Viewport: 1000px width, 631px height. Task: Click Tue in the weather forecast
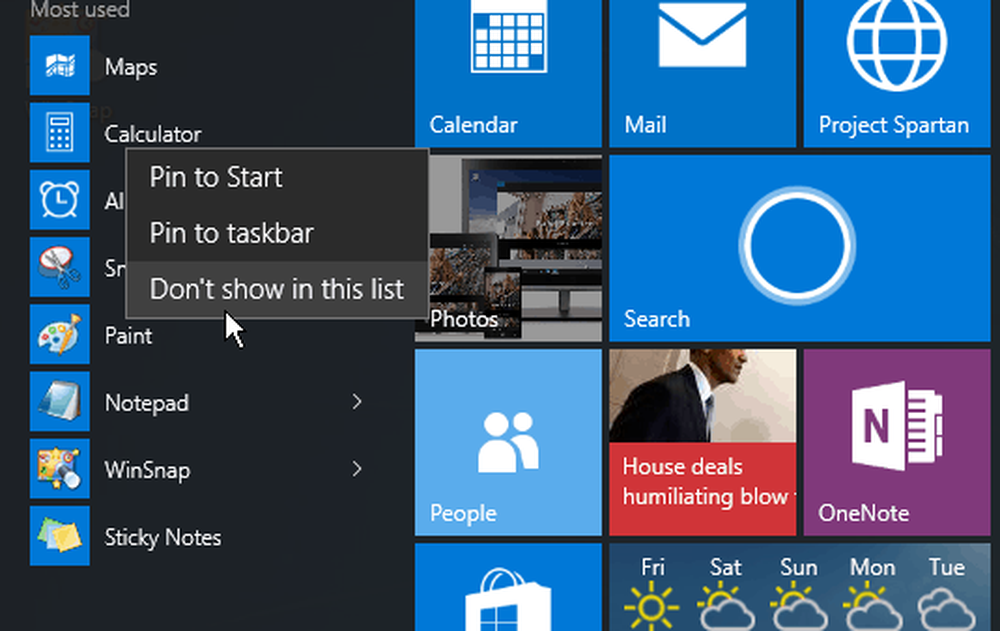click(x=946, y=567)
